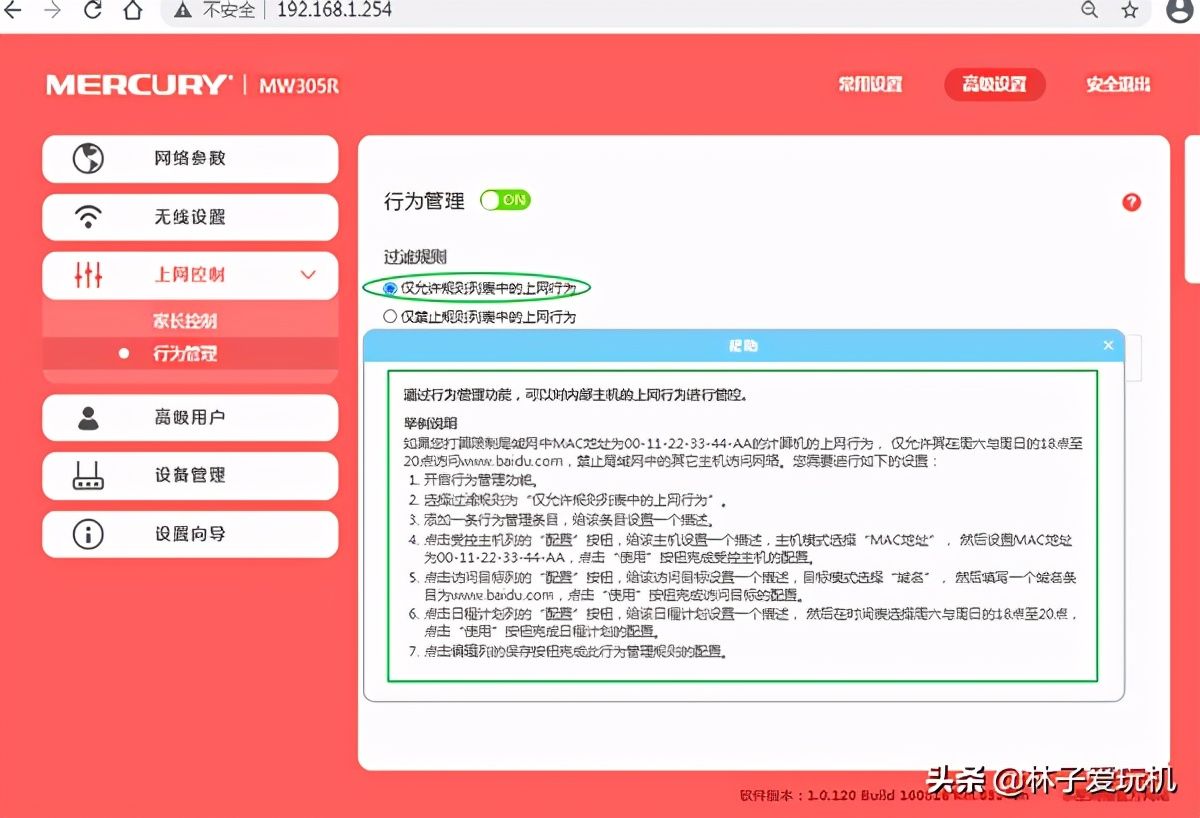The width and height of the screenshot is (1200, 818).
Task: Open the 无线设置 menu
Action: [190, 216]
